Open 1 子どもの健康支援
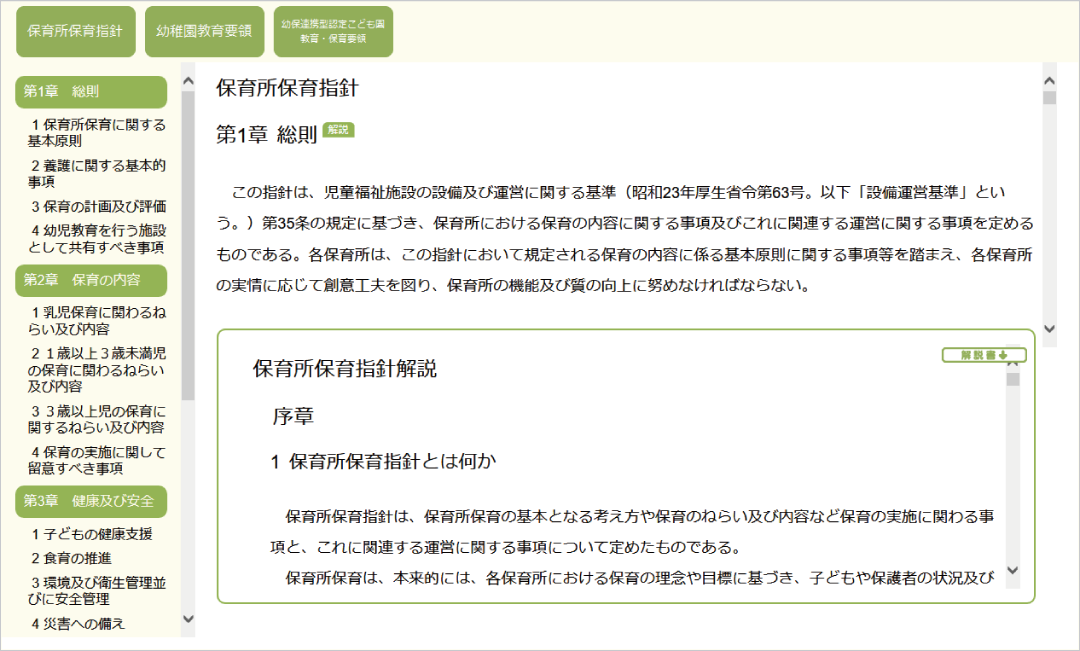1080x651 pixels. [92, 534]
